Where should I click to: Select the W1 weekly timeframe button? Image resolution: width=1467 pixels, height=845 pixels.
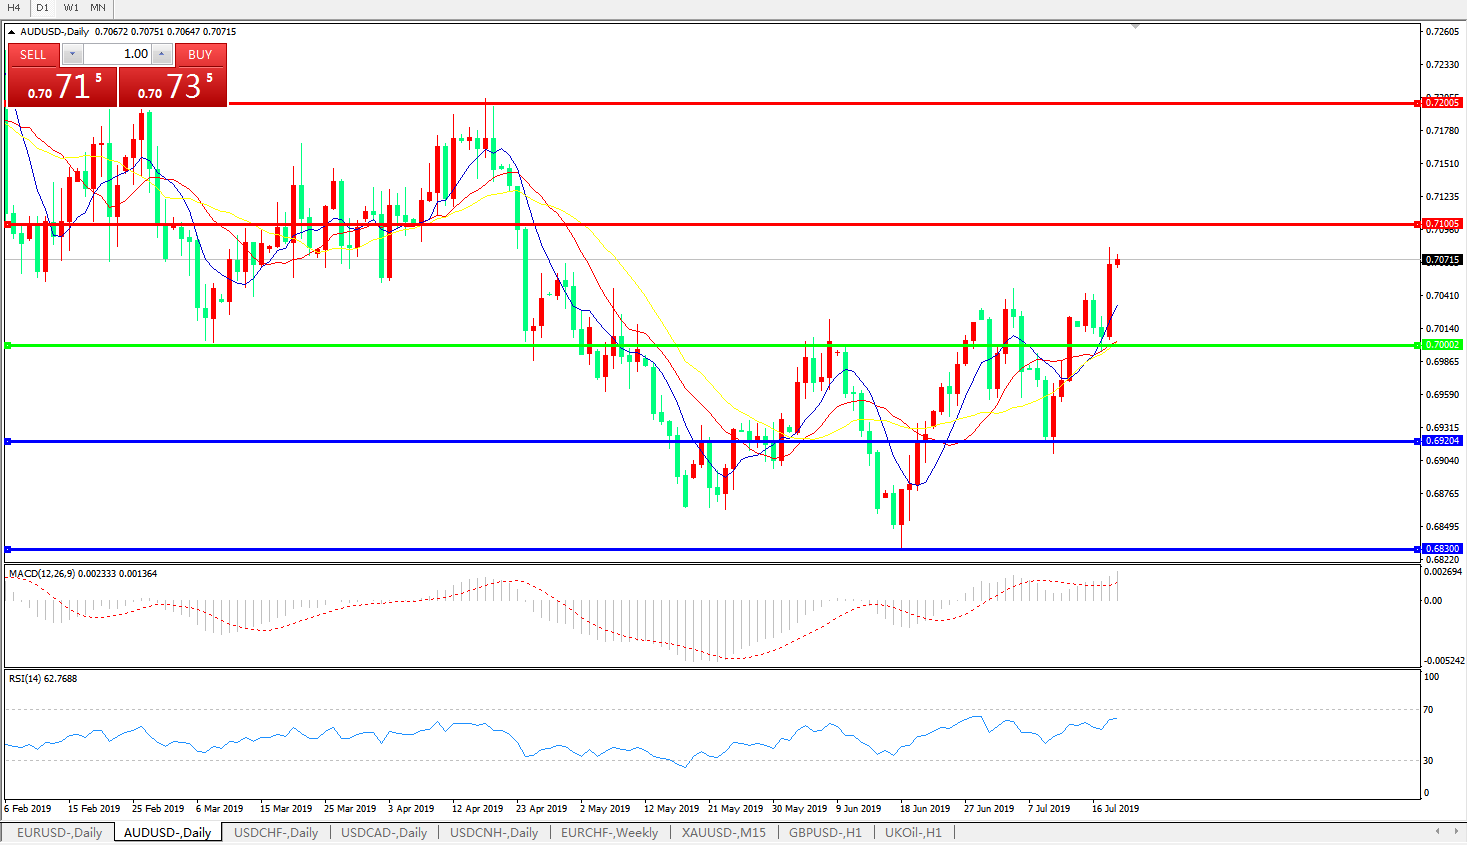click(71, 7)
